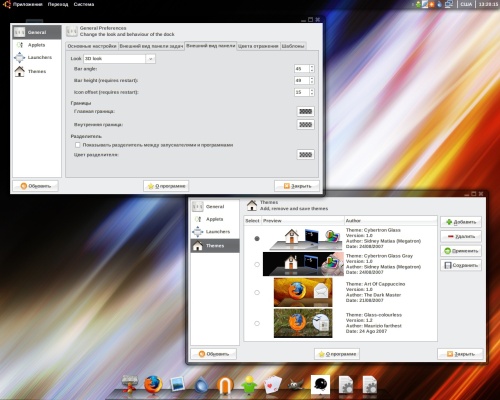500x400 pixels.
Task: Choose the Art Of Cappuccino theme radio
Action: click(x=257, y=292)
